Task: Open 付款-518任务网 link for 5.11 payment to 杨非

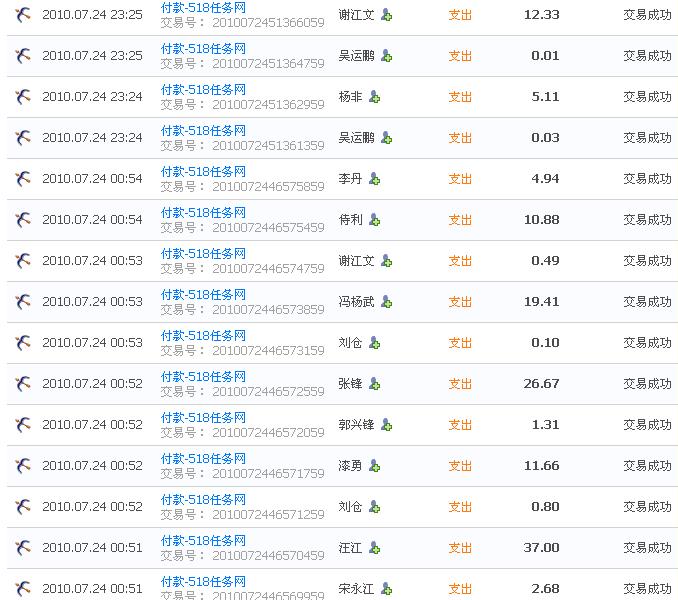Action: point(203,90)
